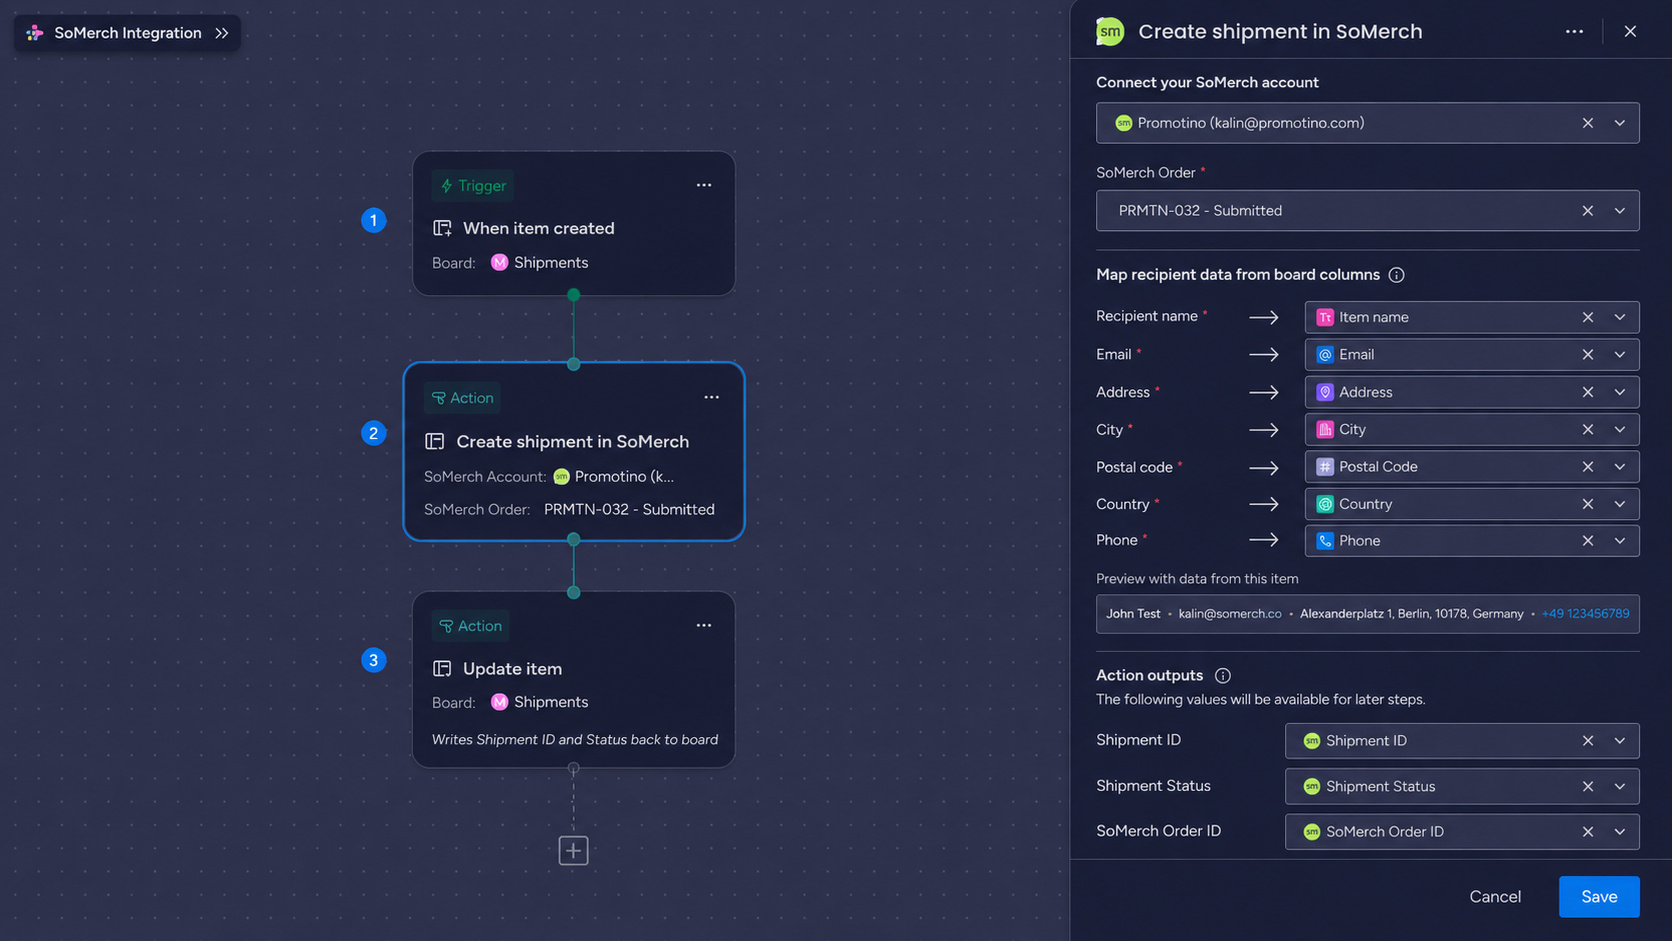1672x941 pixels.
Task: Click the 'Postal code' field label
Action: click(1134, 467)
